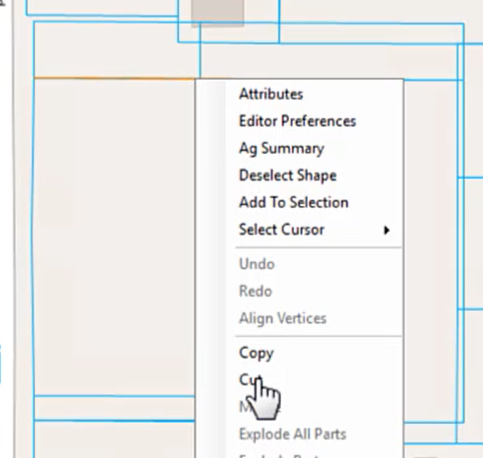Open Attributes from the context menu
This screenshot has height=458, width=483.
pos(271,94)
